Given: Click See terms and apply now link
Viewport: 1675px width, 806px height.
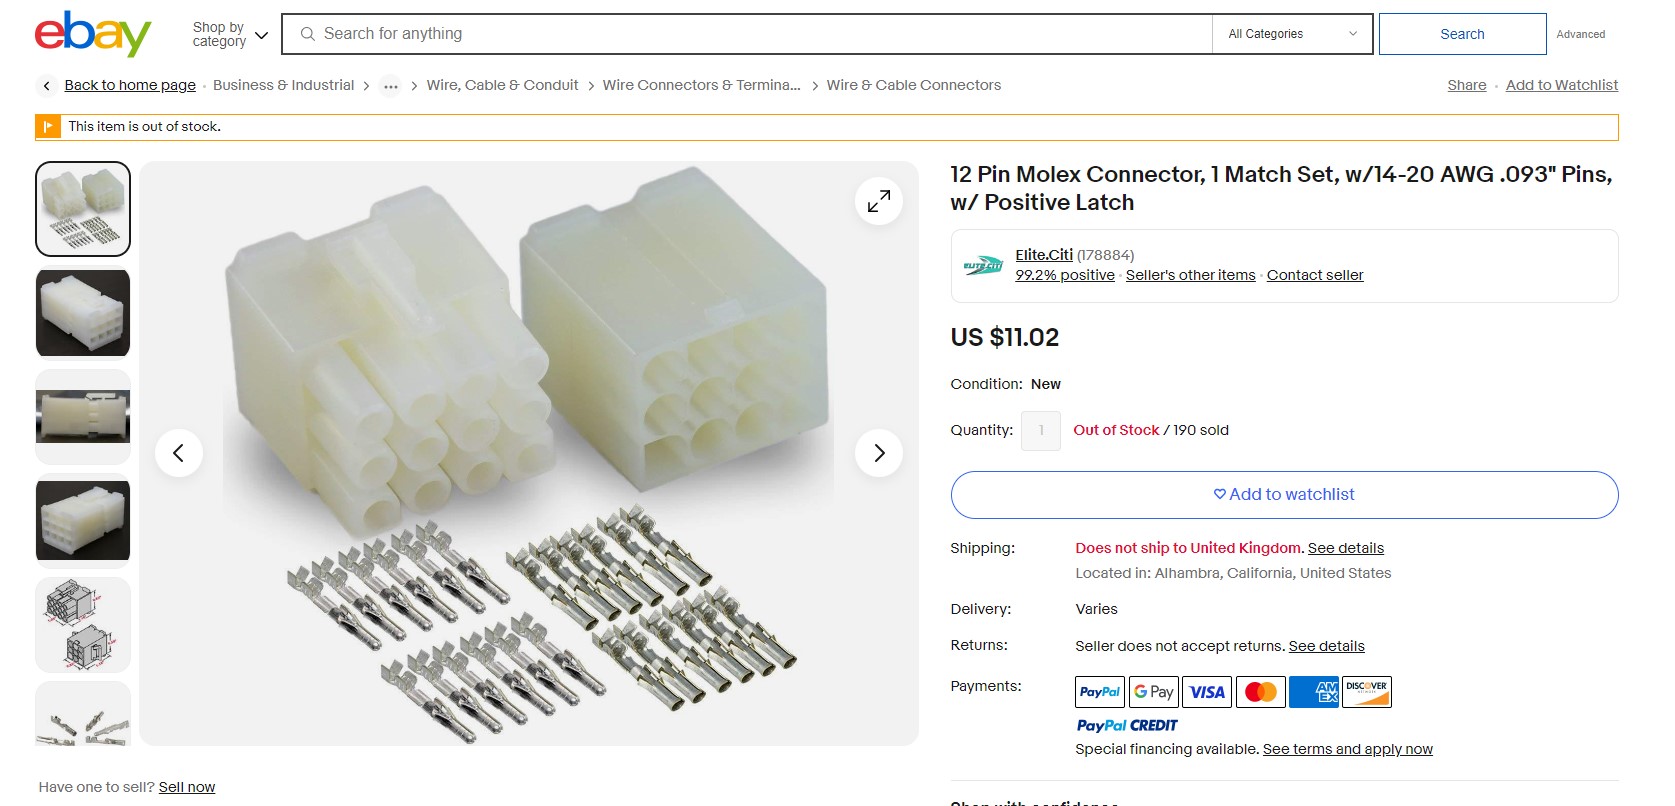Looking at the screenshot, I should click(x=1347, y=749).
